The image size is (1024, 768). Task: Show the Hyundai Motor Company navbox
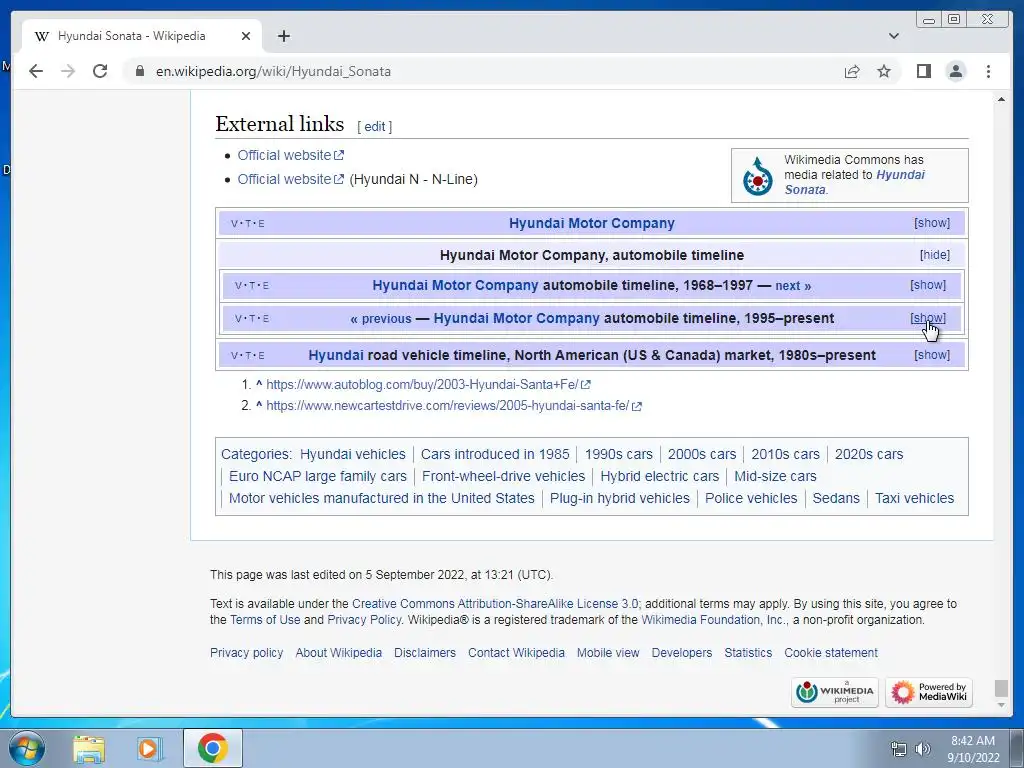click(932, 223)
